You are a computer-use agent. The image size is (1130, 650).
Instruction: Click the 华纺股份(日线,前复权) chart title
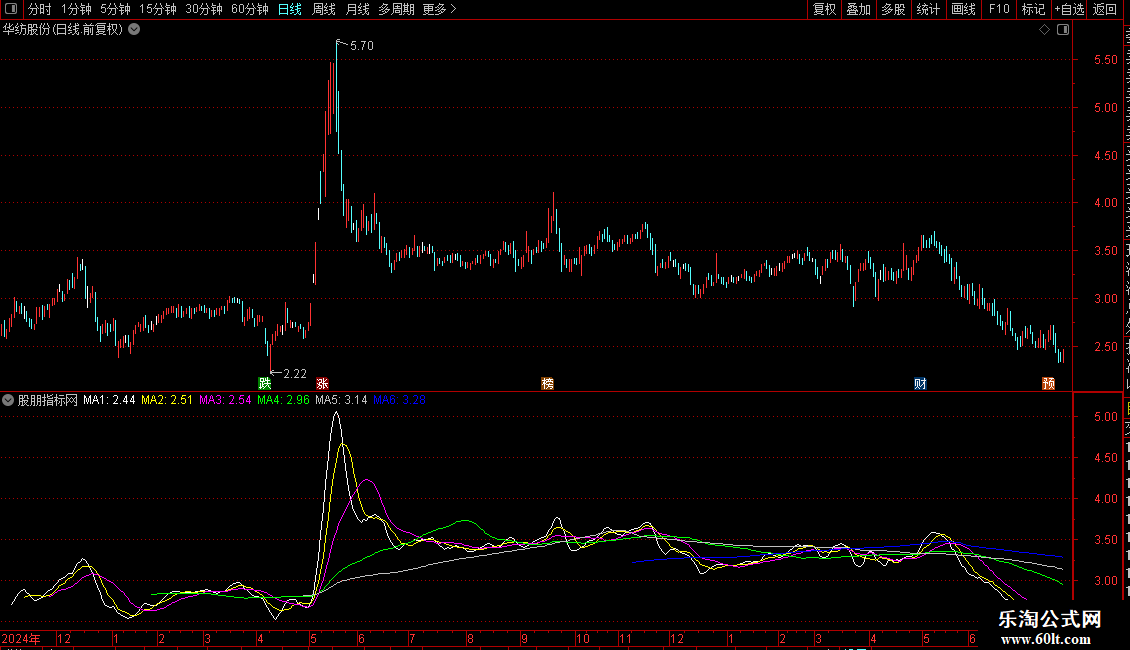point(63,30)
